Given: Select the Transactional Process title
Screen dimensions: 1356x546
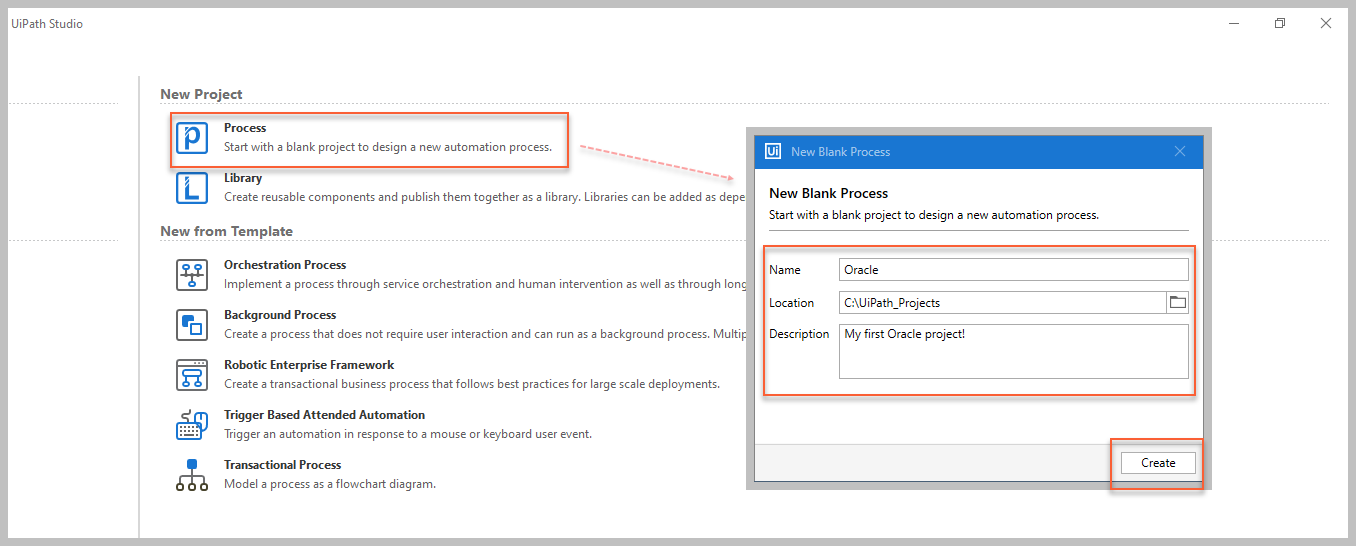Looking at the screenshot, I should (282, 465).
